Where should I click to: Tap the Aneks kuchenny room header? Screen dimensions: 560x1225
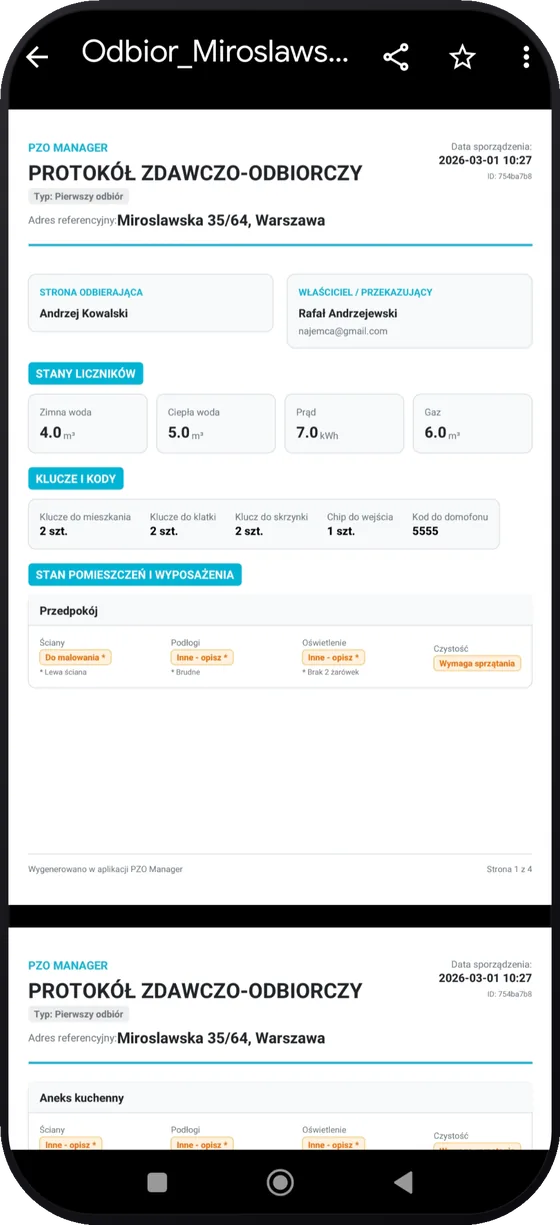(280, 1098)
